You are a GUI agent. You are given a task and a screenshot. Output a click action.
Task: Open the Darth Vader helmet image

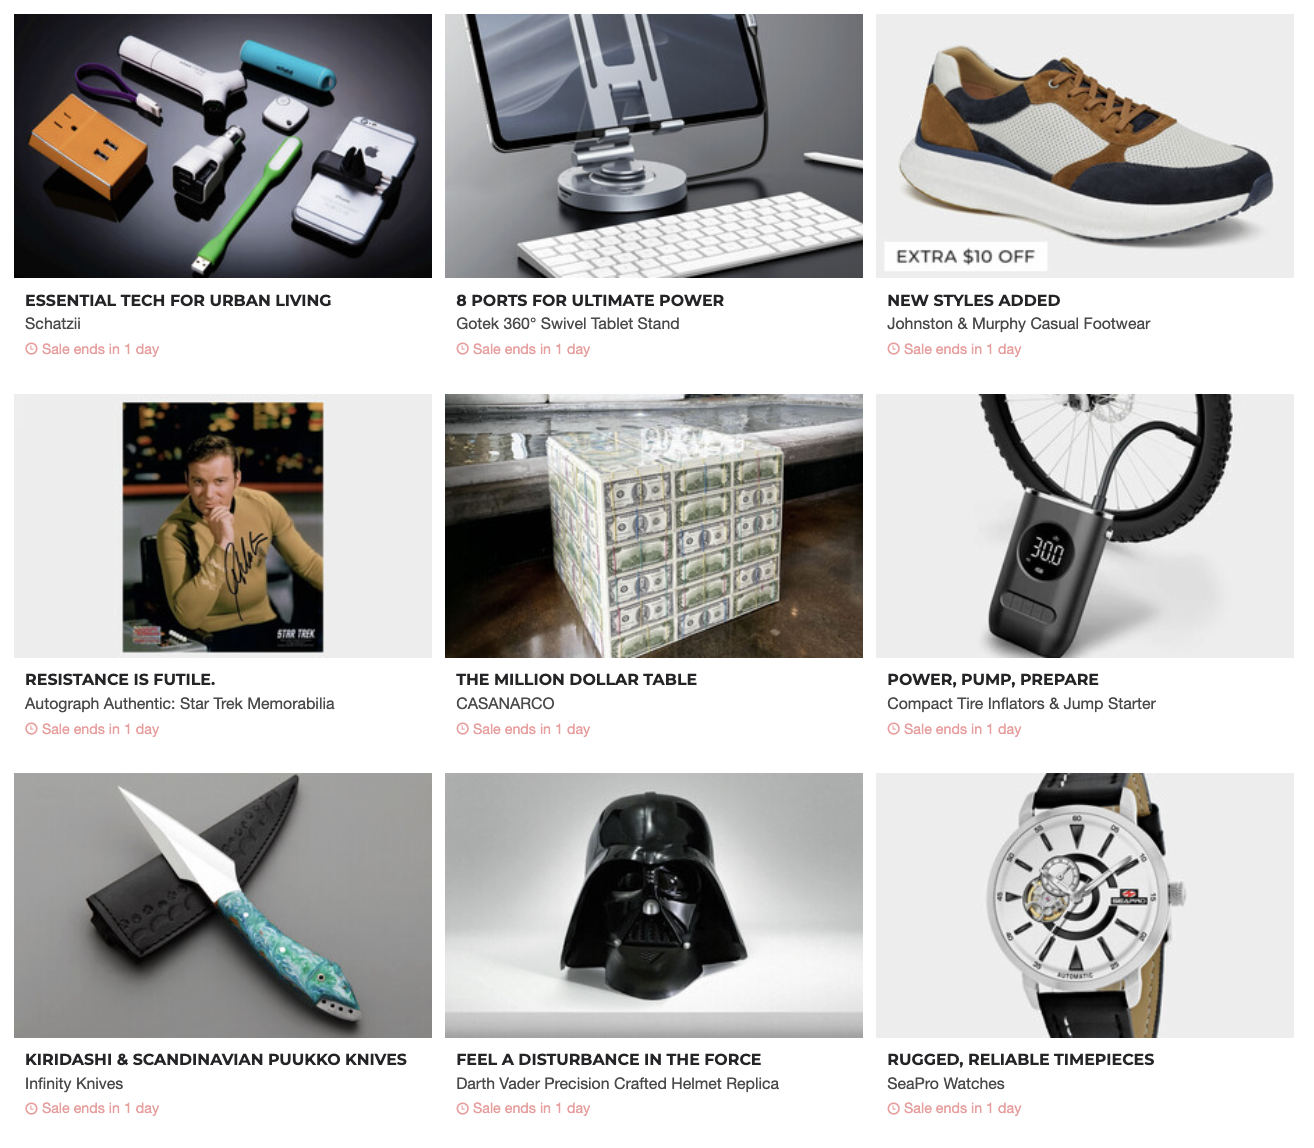click(x=654, y=905)
